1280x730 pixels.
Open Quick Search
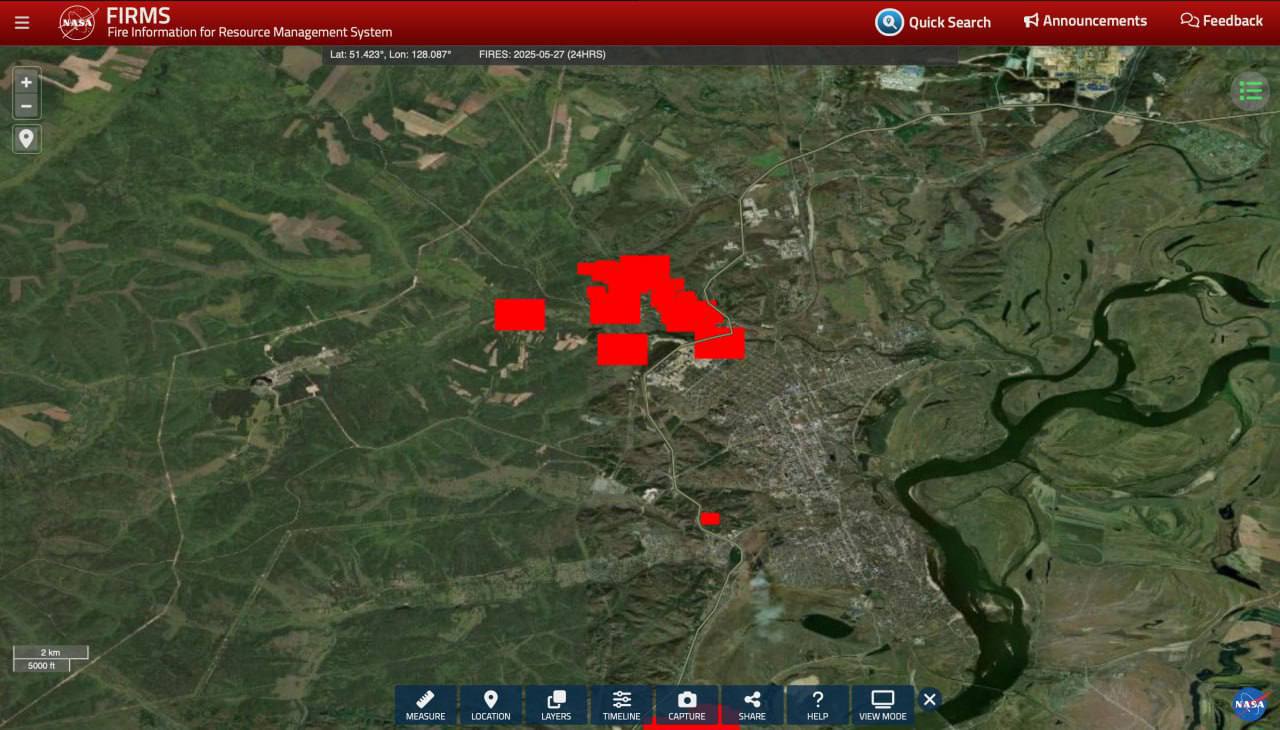[x=933, y=22]
